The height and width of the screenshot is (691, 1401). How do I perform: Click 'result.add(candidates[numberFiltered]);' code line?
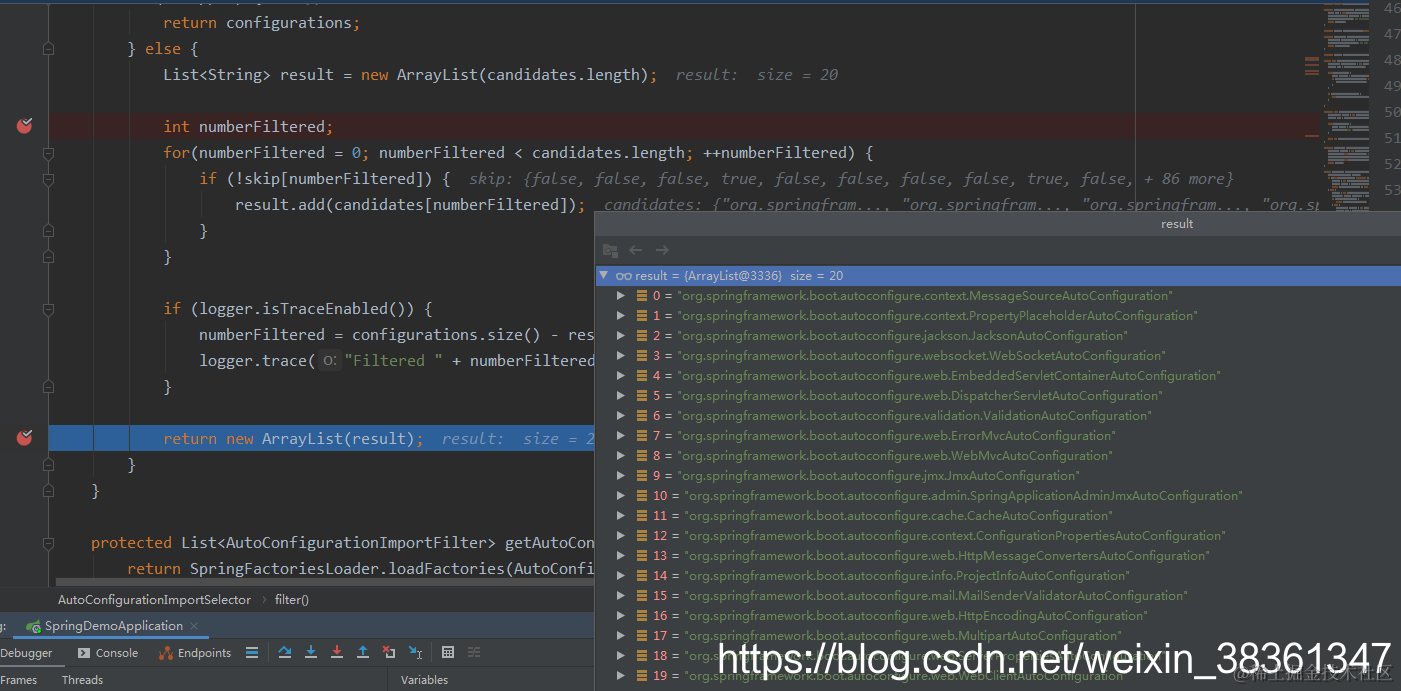tap(410, 205)
